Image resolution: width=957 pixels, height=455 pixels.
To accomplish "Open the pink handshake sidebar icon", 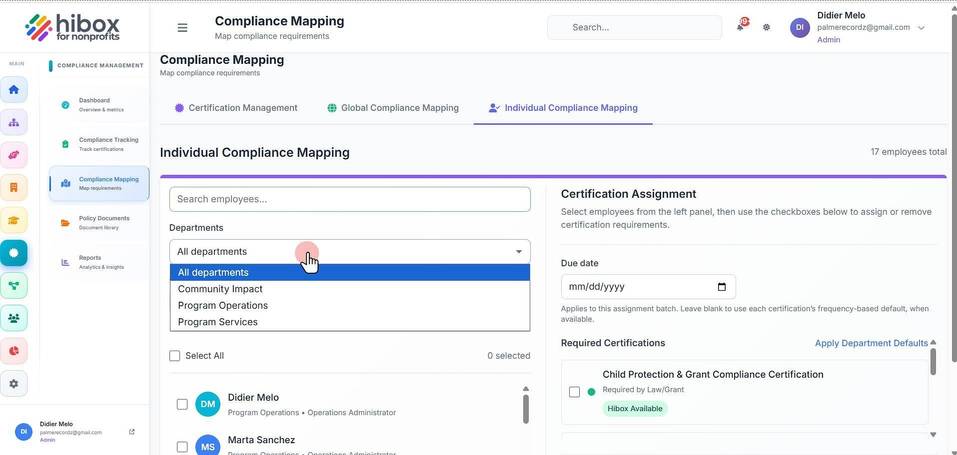I will coord(14,155).
